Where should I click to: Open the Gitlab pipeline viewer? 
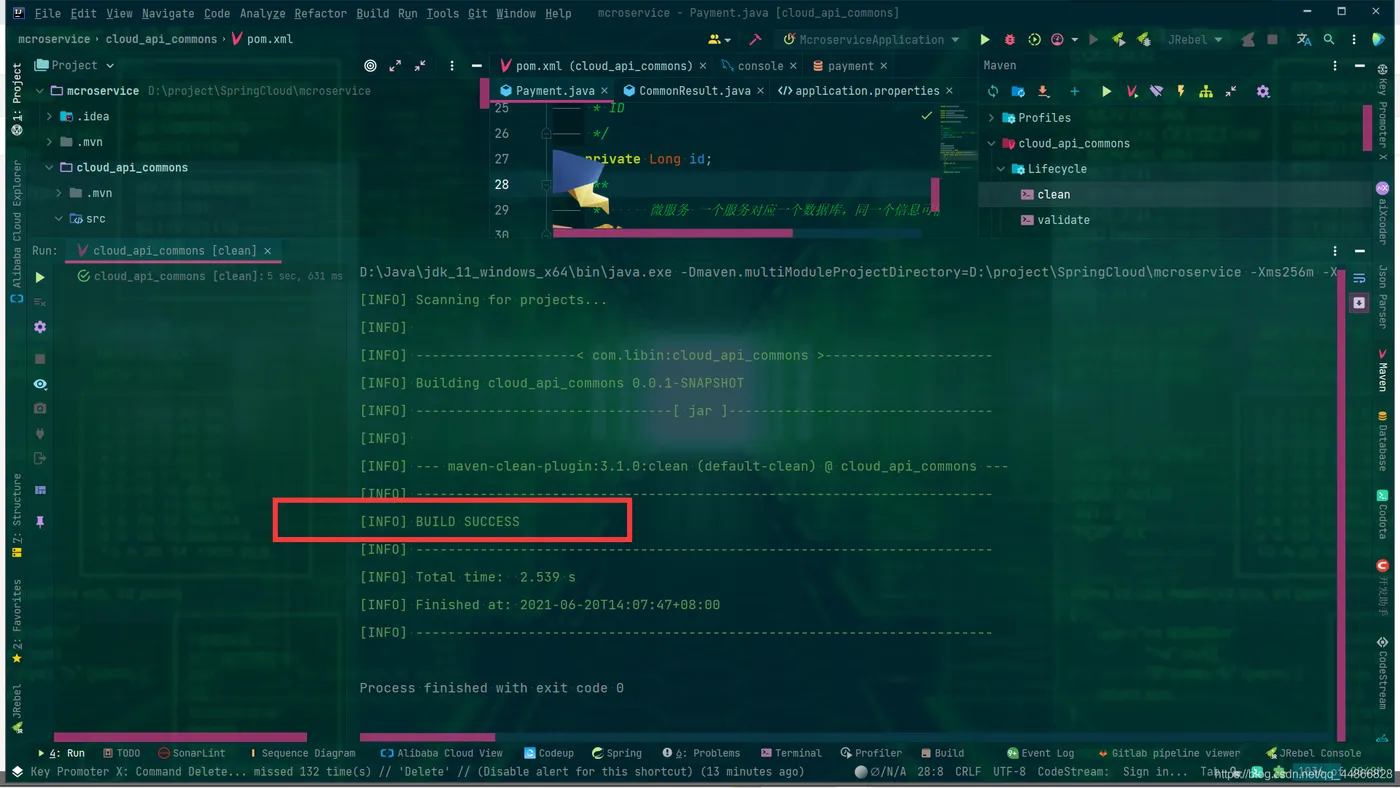tap(1169, 753)
